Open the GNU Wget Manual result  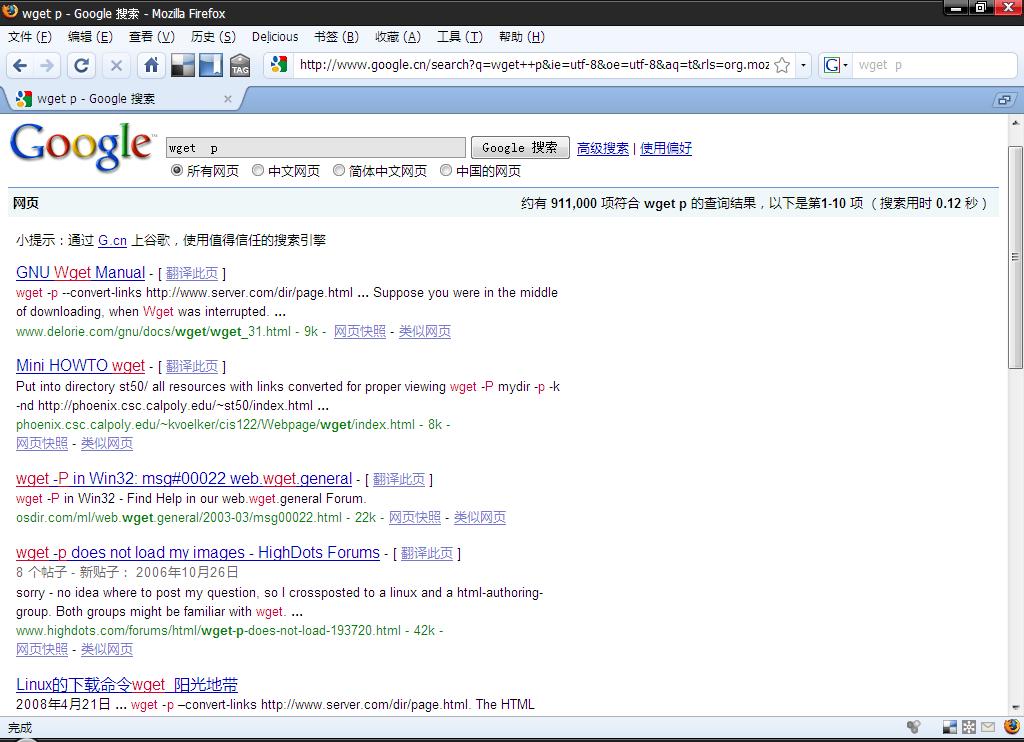[80, 272]
